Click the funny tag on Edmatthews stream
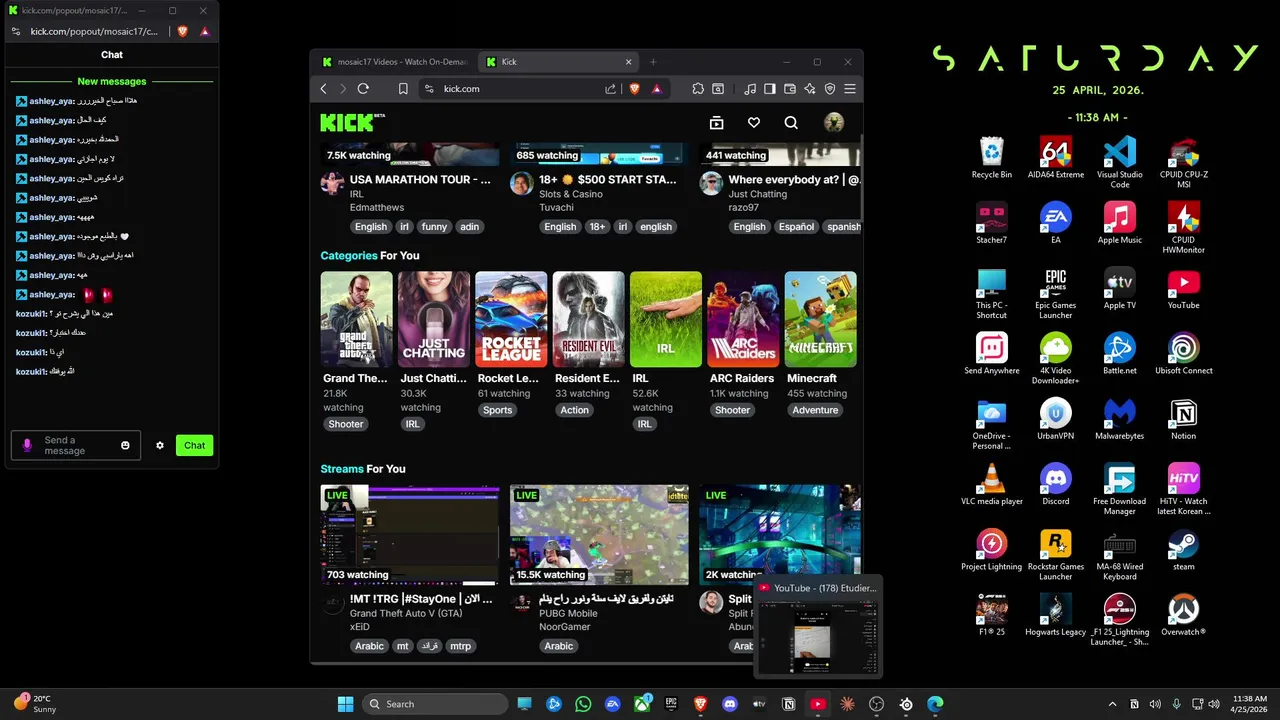Screen dimensions: 1280x720 (x=434, y=227)
